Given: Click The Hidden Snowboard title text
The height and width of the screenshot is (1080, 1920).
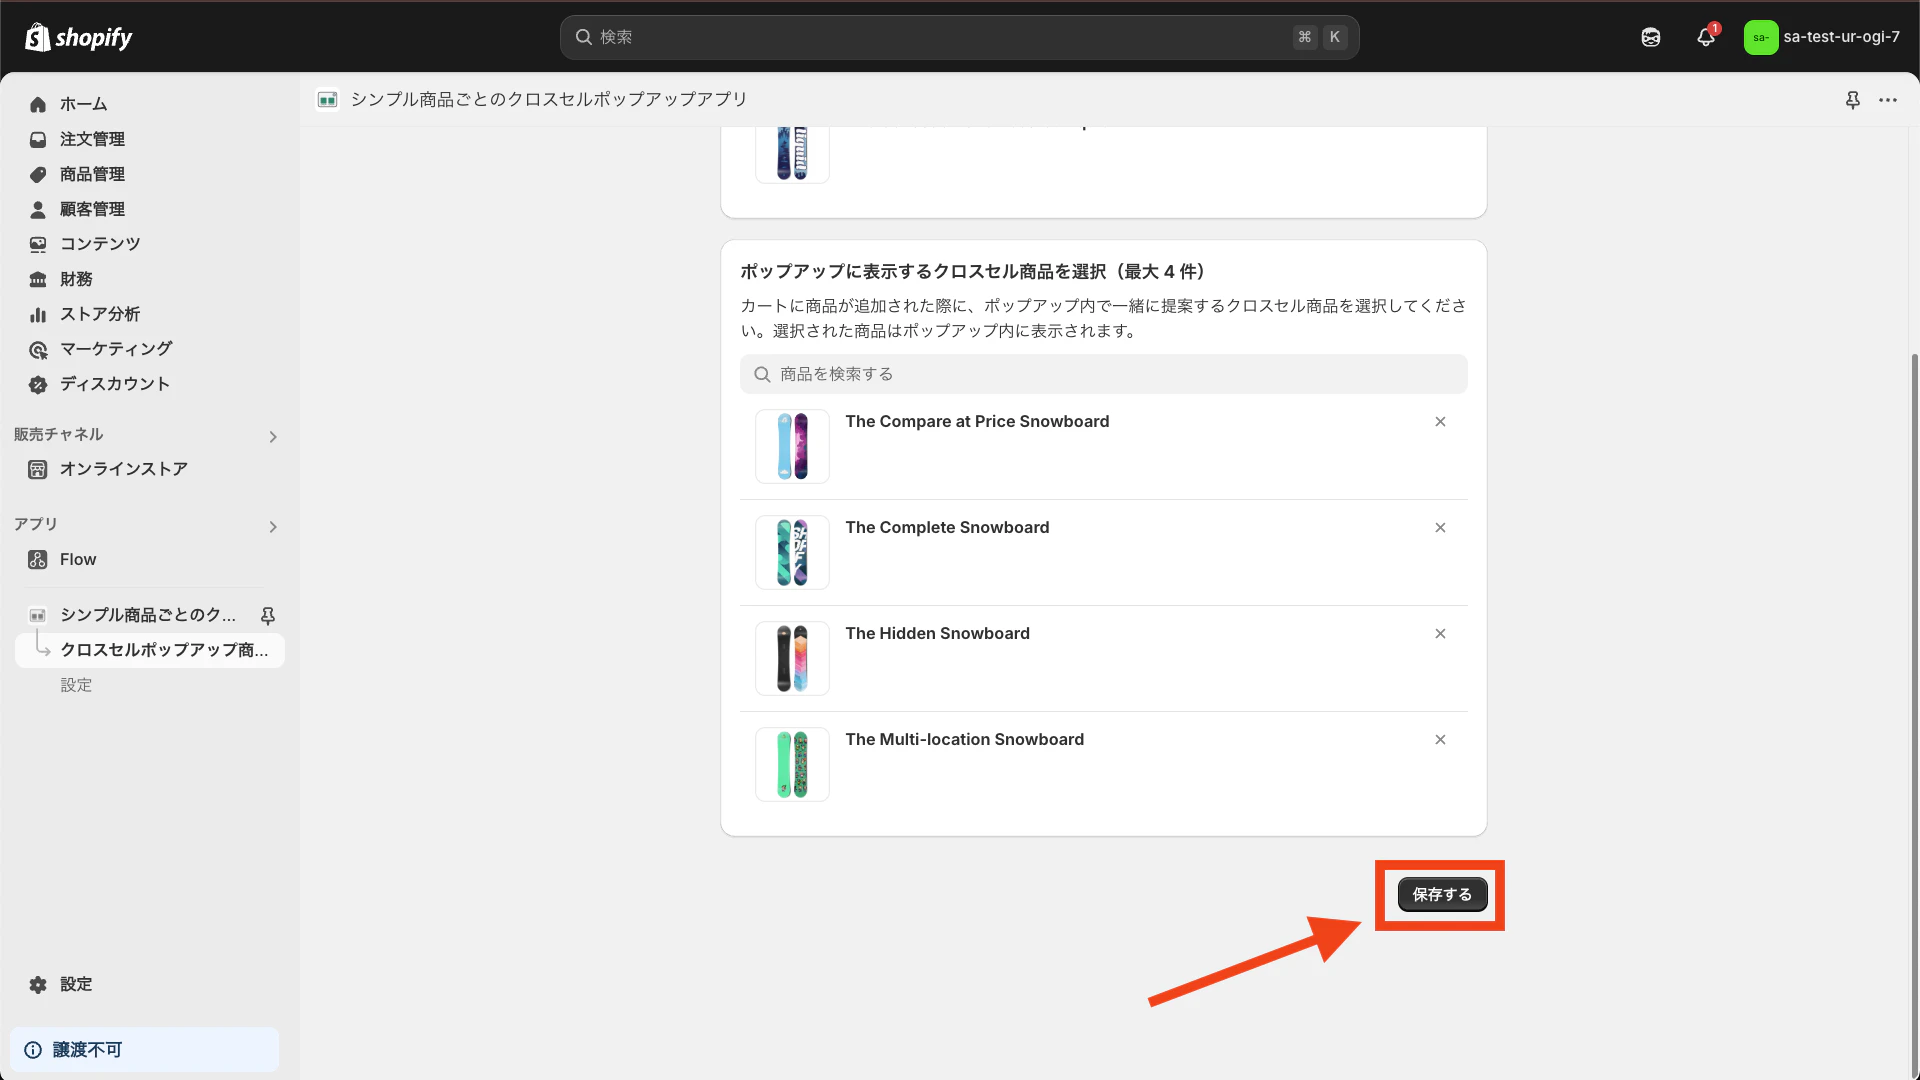Looking at the screenshot, I should tap(937, 634).
